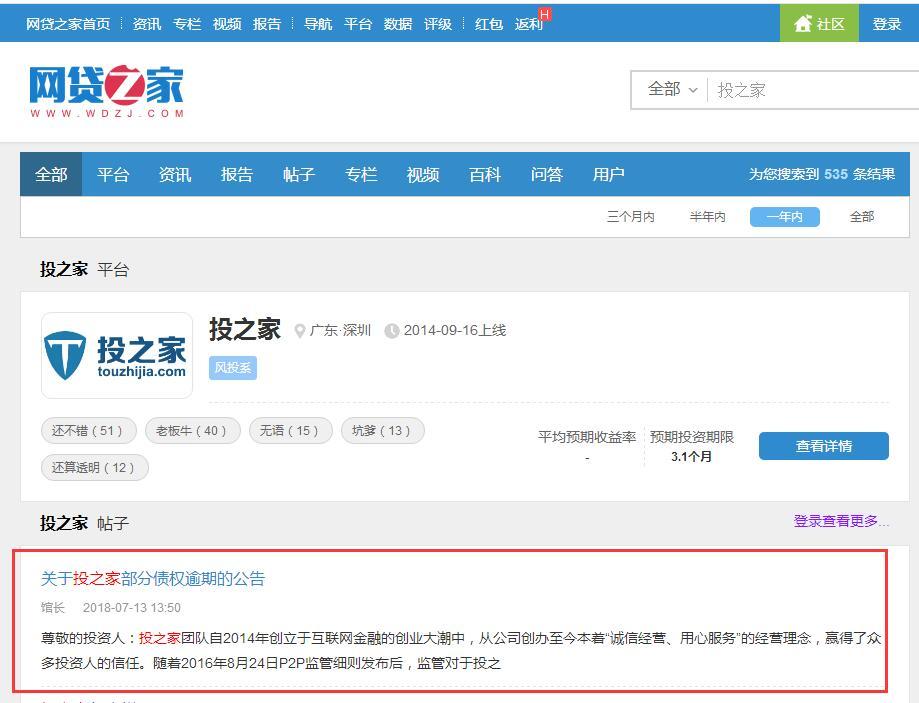Switch to the 用户 results tab

[x=608, y=174]
